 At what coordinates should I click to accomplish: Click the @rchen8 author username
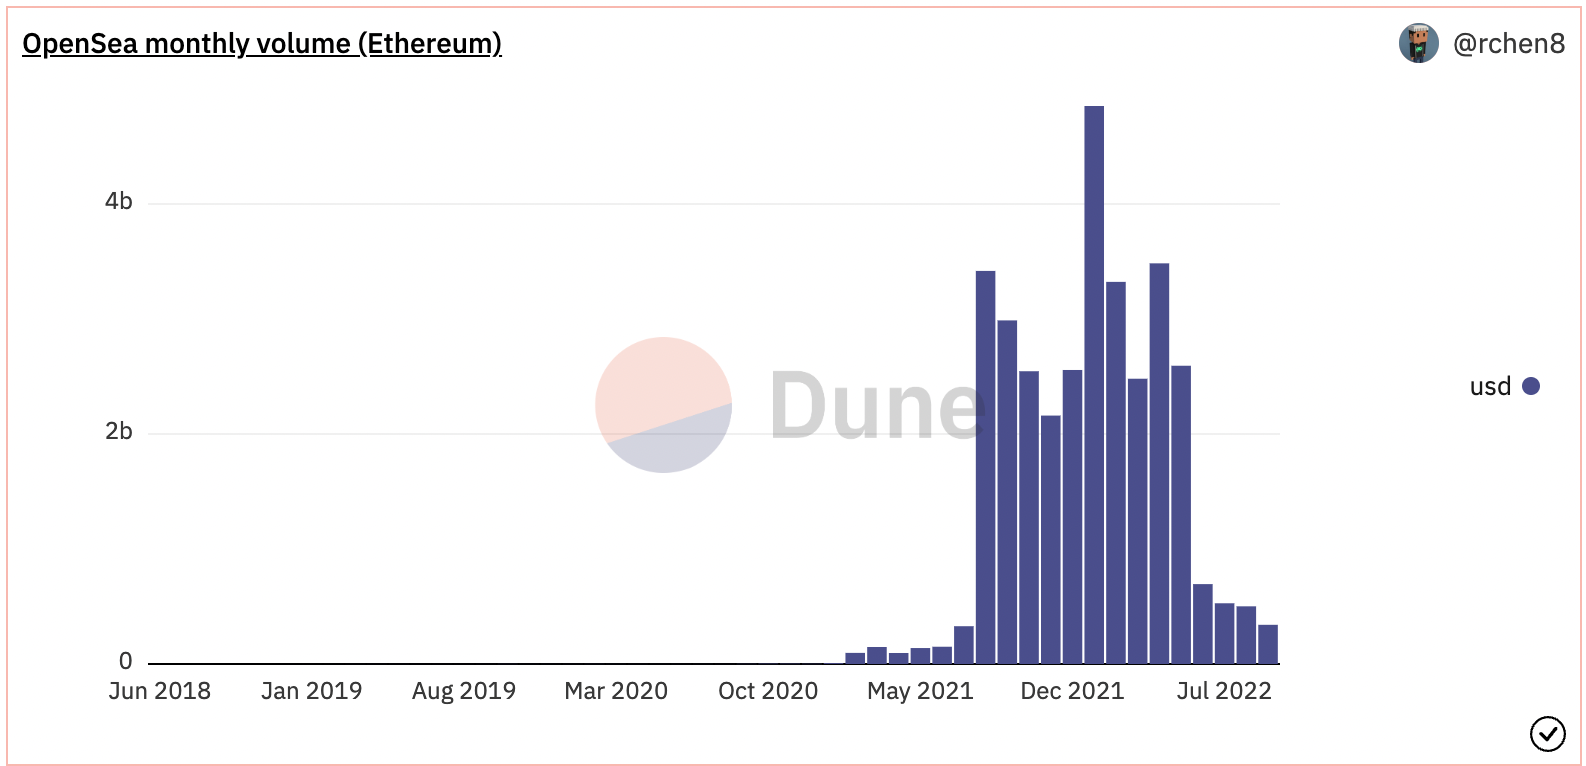coord(1508,44)
